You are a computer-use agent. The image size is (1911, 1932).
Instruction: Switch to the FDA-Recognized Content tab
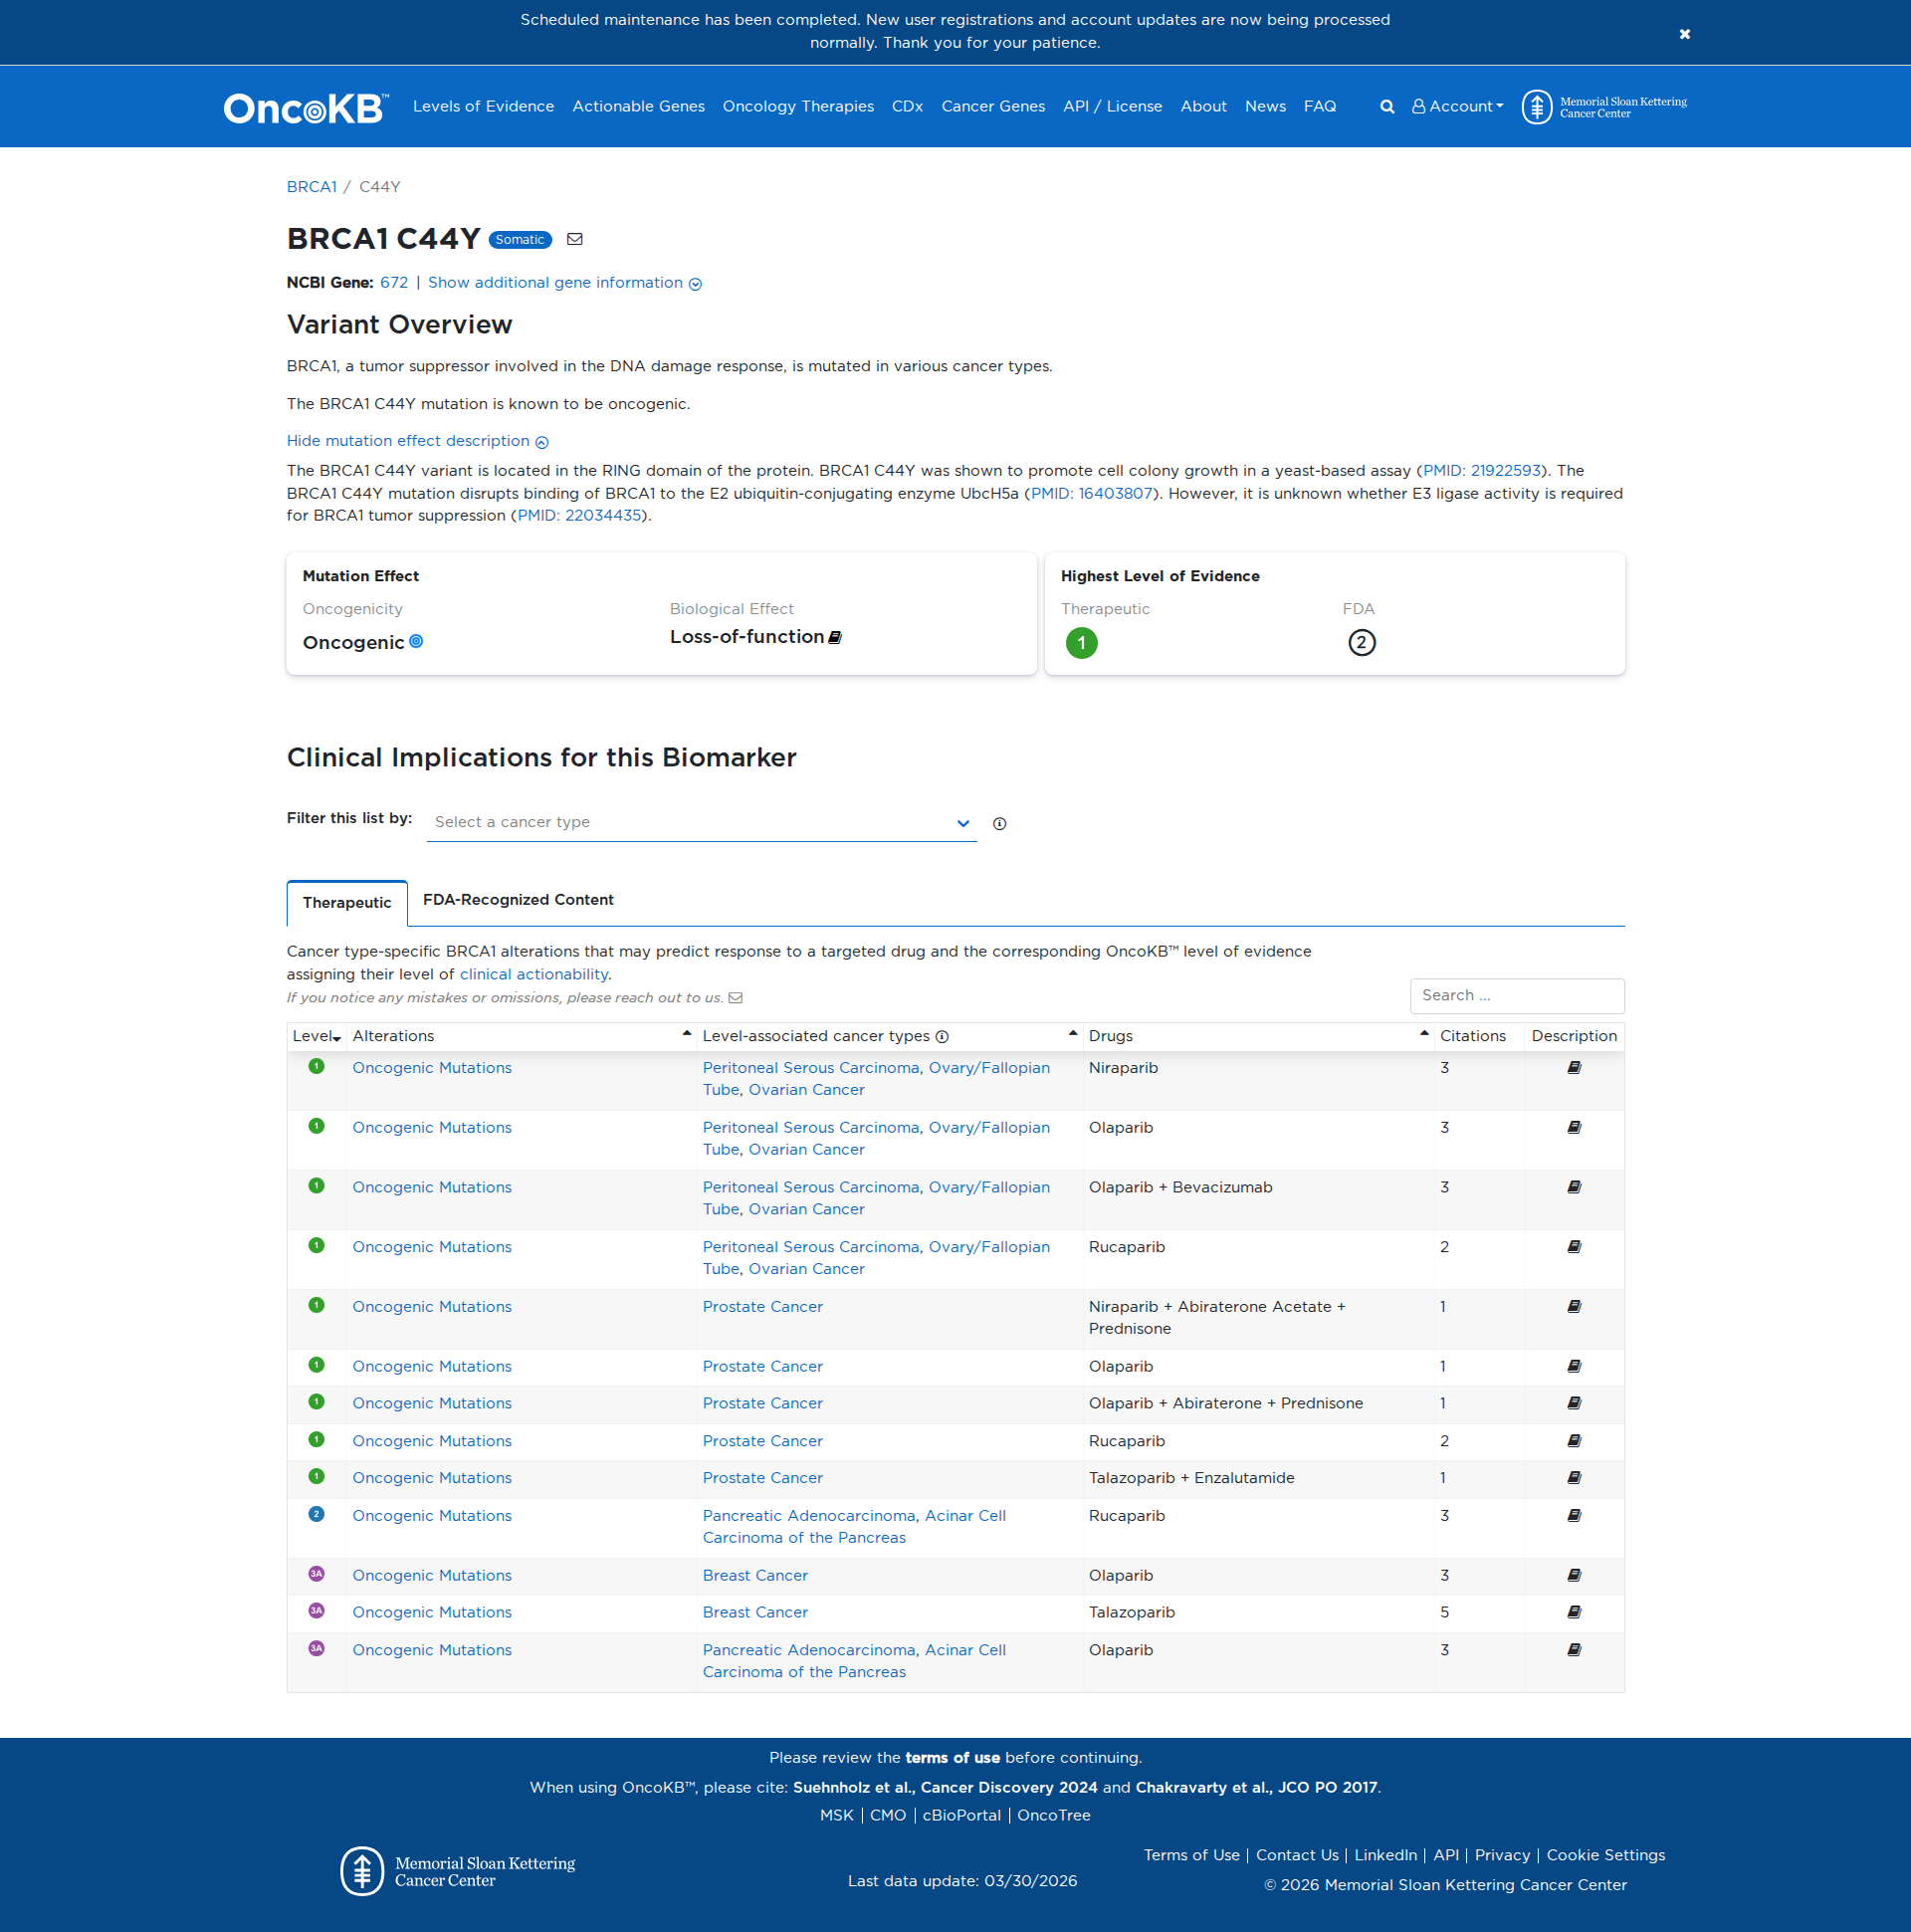click(x=518, y=900)
